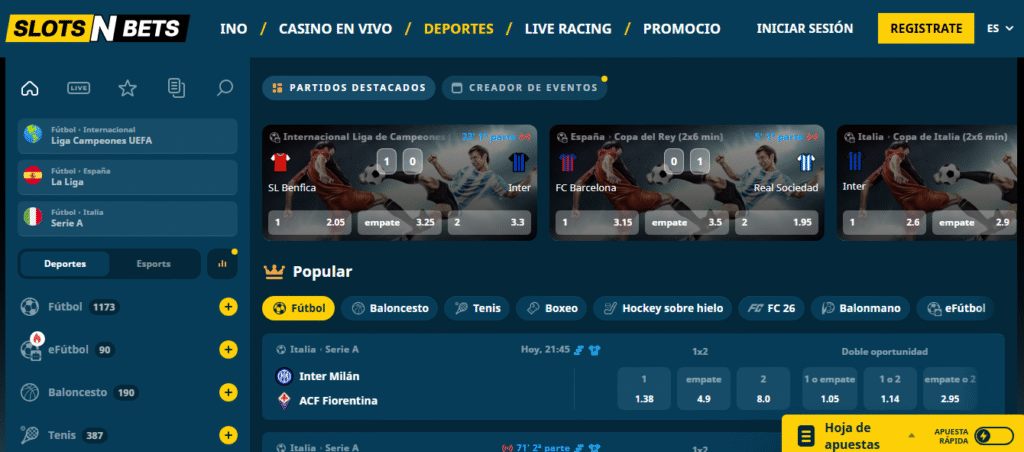Image resolution: width=1024 pixels, height=452 pixels.
Task: Open the ES language dropdown
Action: [1000, 29]
